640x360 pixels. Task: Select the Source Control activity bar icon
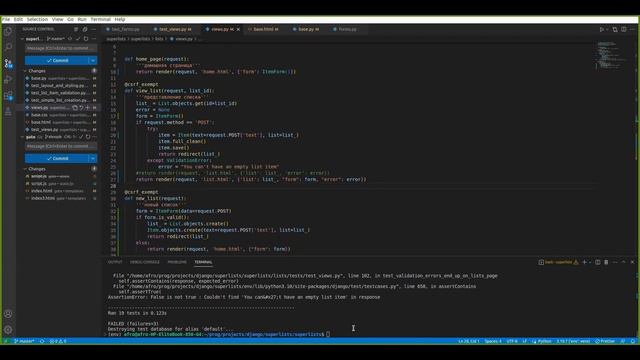(8, 63)
